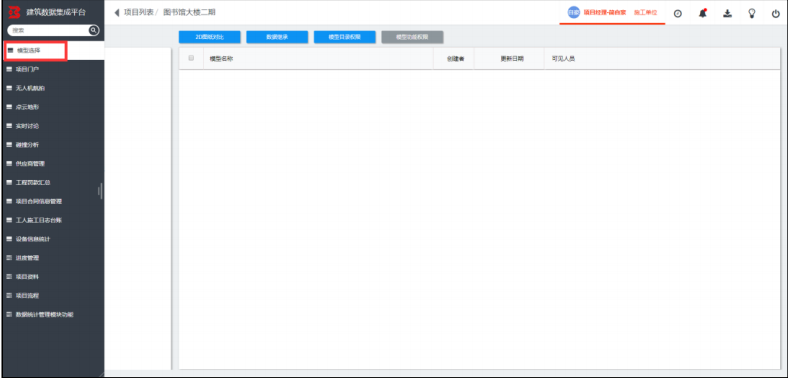Click the download icon in top bar
788x378 pixels.
pyautogui.click(x=727, y=14)
